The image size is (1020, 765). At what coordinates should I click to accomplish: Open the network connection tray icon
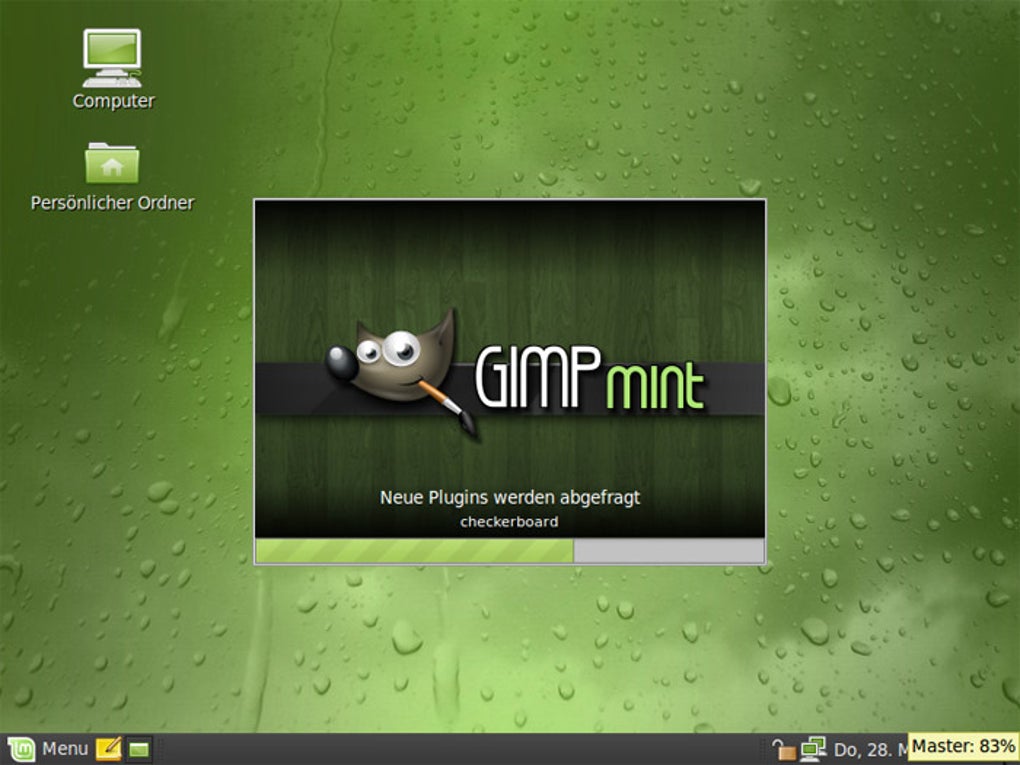pos(812,749)
